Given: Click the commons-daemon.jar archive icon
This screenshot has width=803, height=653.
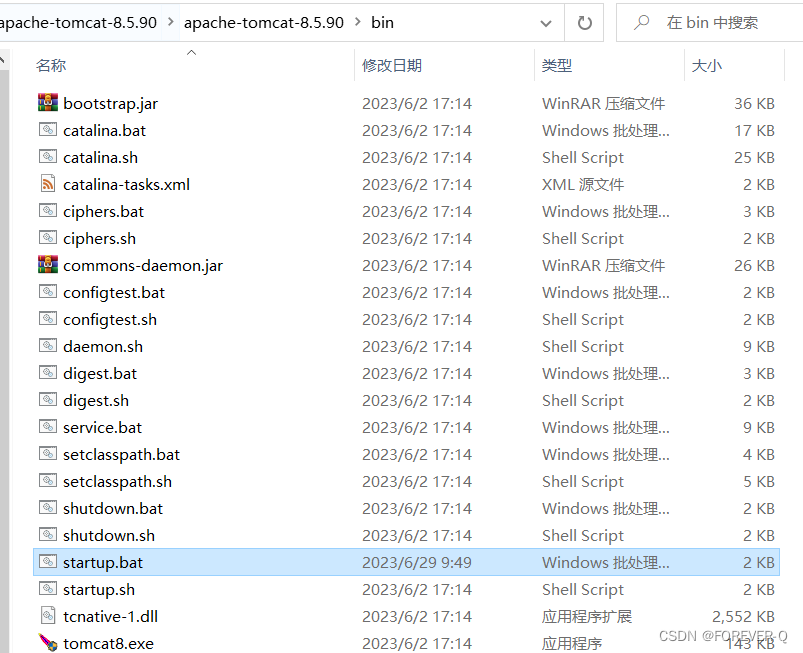Looking at the screenshot, I should [x=48, y=265].
